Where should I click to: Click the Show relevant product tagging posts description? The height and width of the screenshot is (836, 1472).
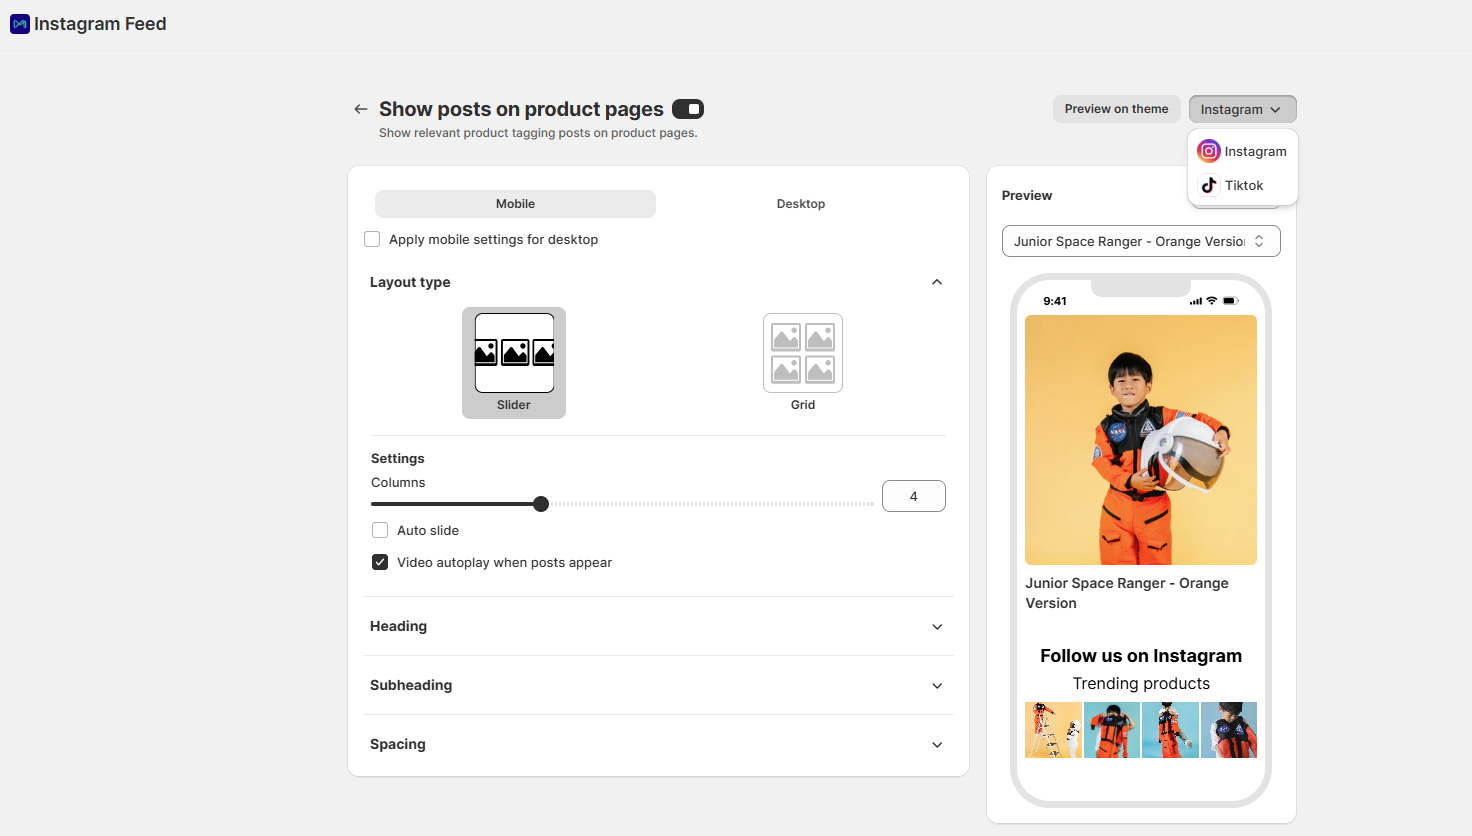tap(538, 133)
